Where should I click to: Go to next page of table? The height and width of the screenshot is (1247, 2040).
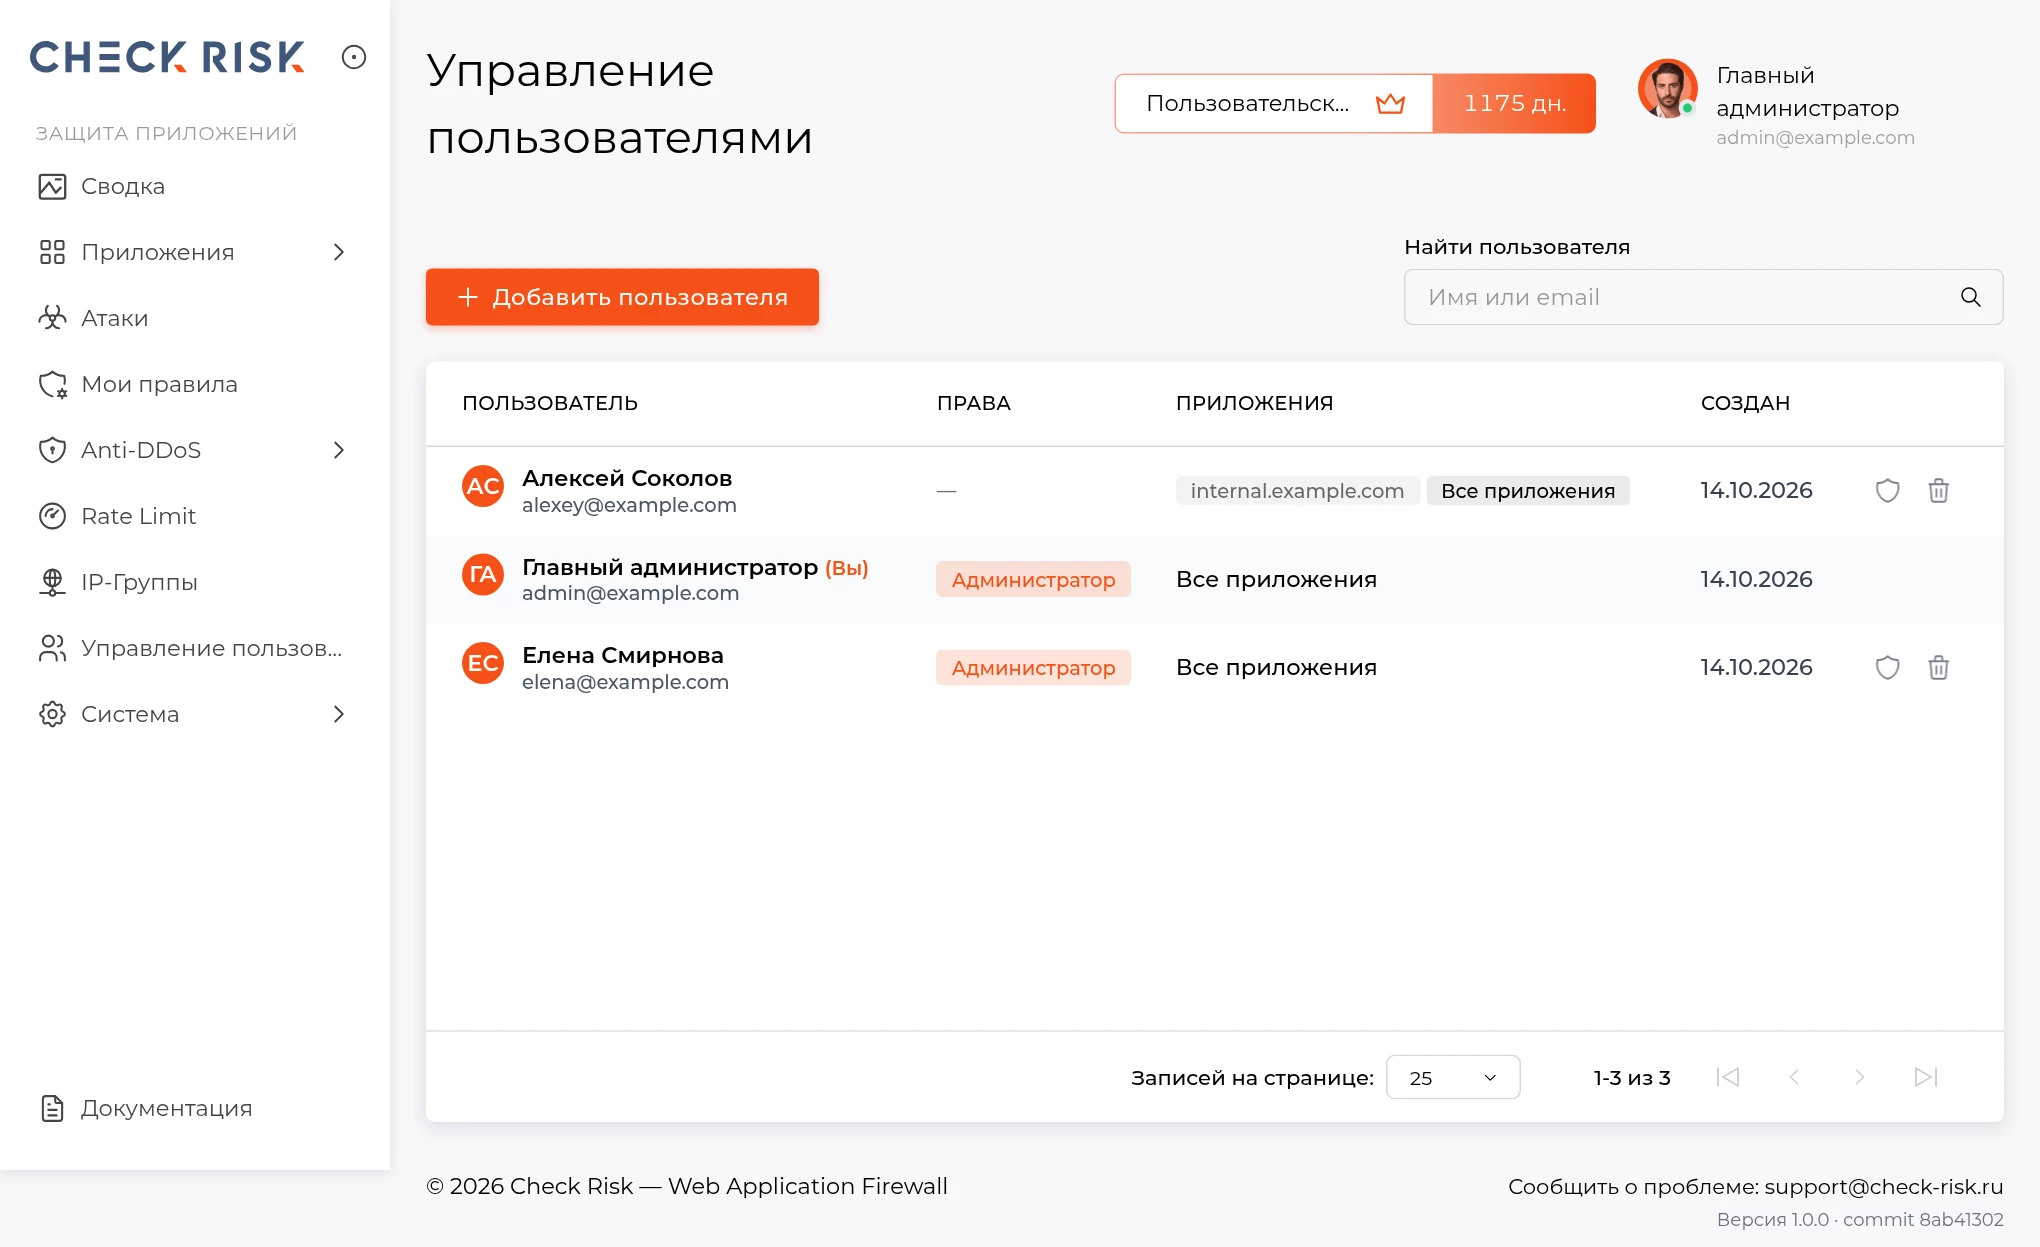(1859, 1077)
